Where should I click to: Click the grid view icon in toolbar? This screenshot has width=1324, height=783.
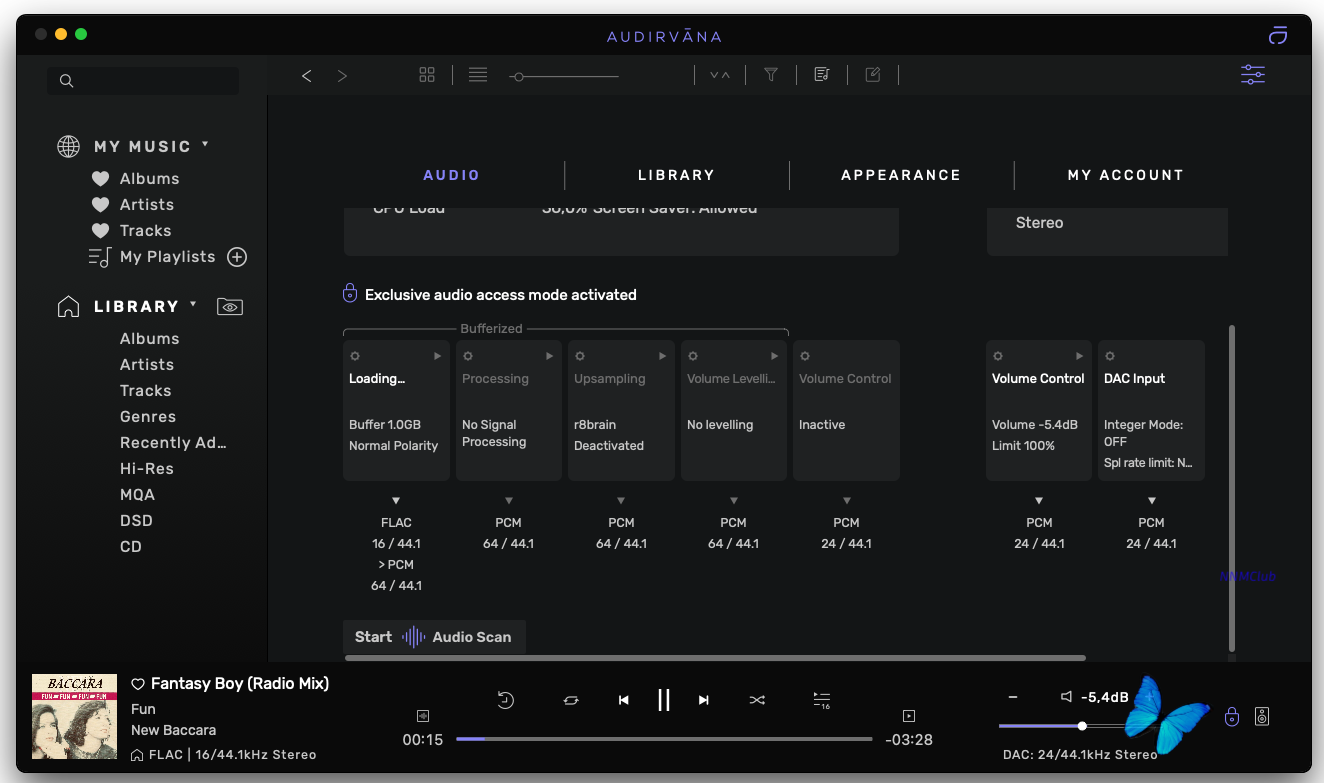427,75
